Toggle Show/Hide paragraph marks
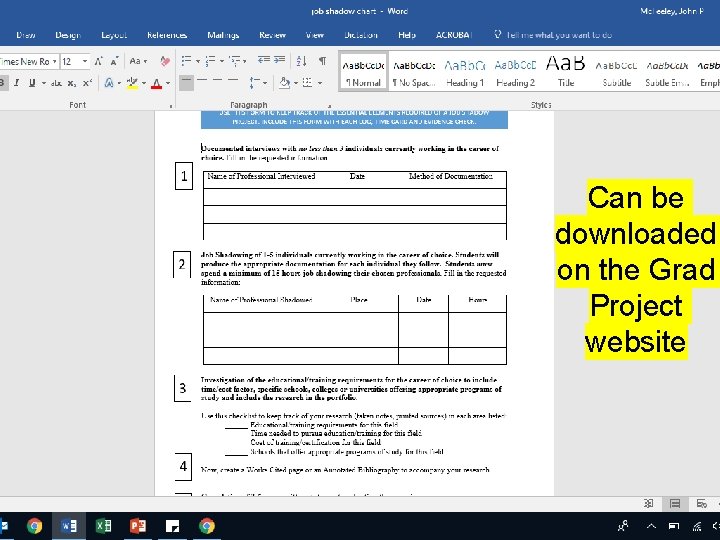This screenshot has width=720, height=540. (323, 61)
